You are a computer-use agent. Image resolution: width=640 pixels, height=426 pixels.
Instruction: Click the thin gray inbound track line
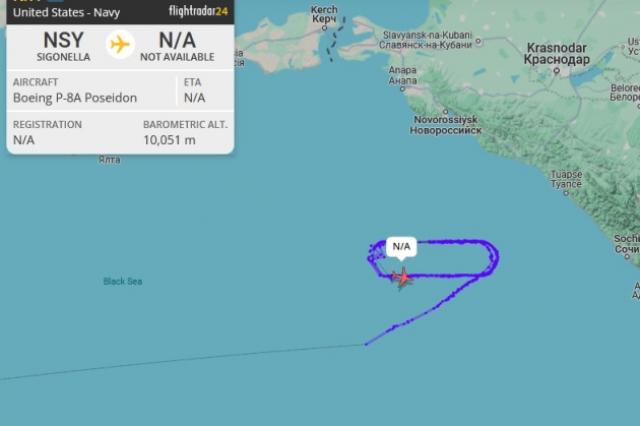pos(182,361)
